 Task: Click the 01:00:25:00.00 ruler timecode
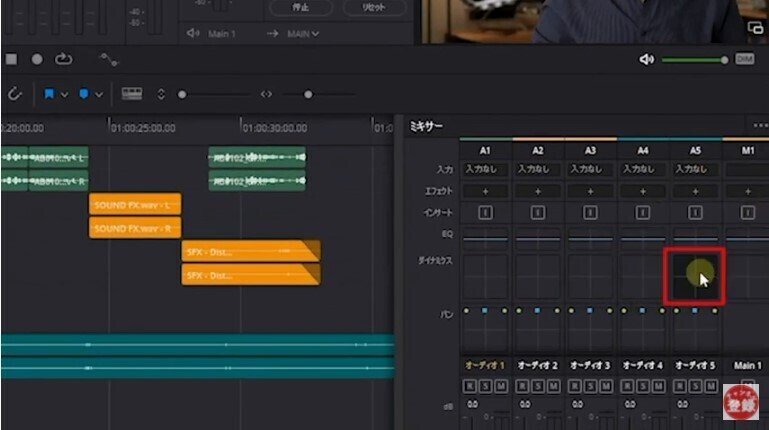pyautogui.click(x=143, y=128)
